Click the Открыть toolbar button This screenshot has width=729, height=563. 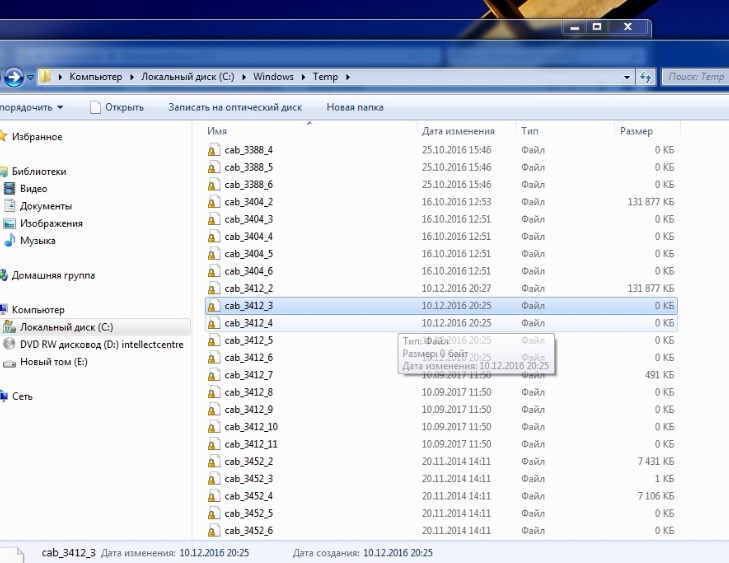[x=117, y=107]
